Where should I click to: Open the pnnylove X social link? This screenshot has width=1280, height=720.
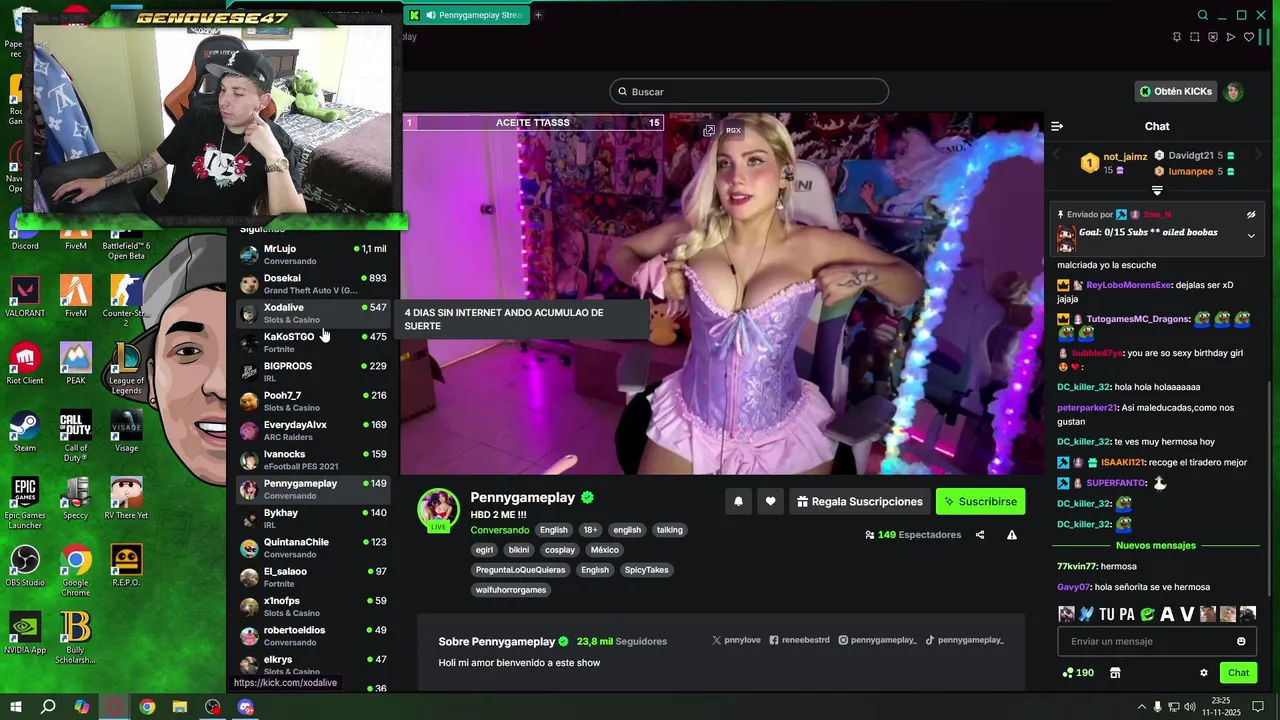click(x=736, y=640)
